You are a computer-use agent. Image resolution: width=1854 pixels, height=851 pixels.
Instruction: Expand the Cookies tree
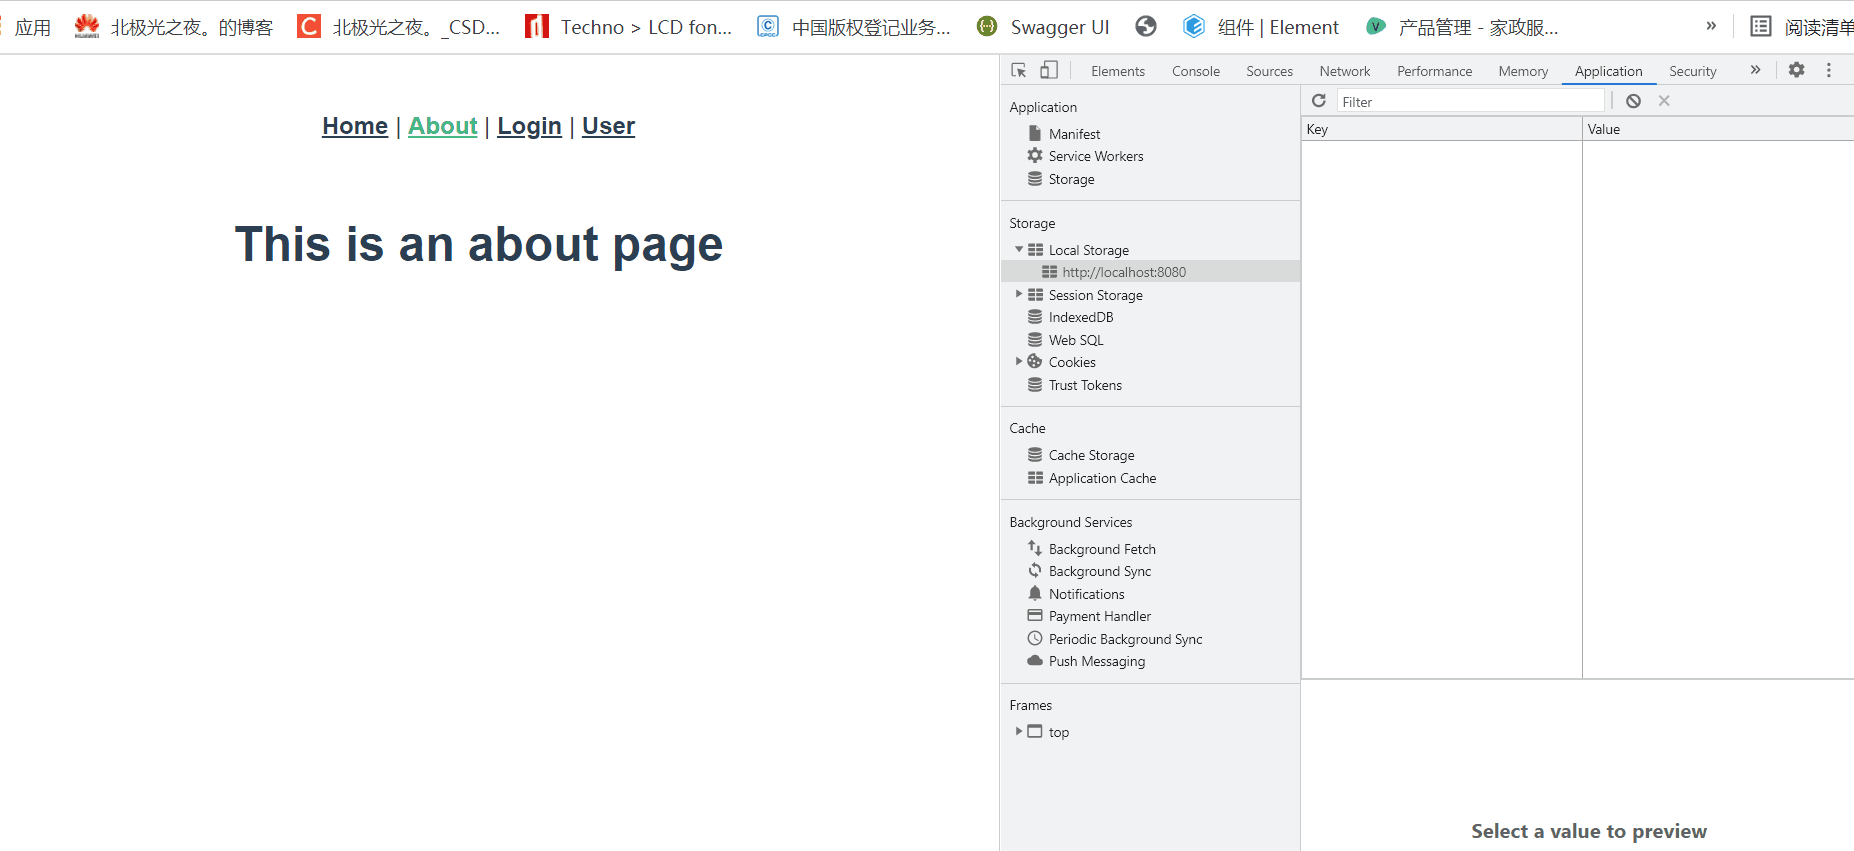point(1019,361)
